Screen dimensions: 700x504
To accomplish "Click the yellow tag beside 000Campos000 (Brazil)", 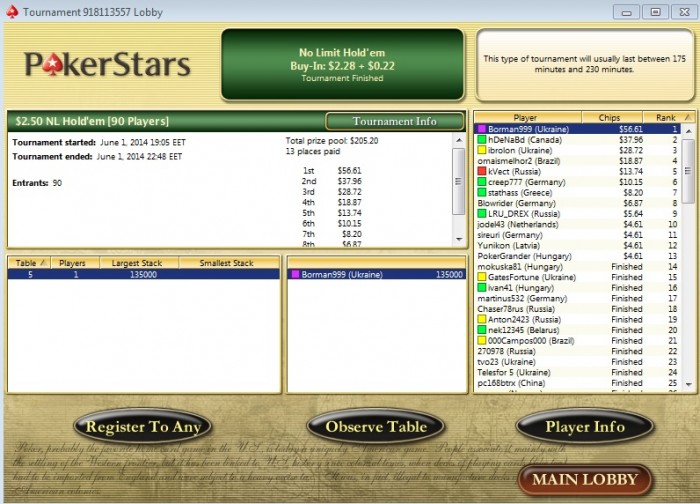I will tap(482, 341).
